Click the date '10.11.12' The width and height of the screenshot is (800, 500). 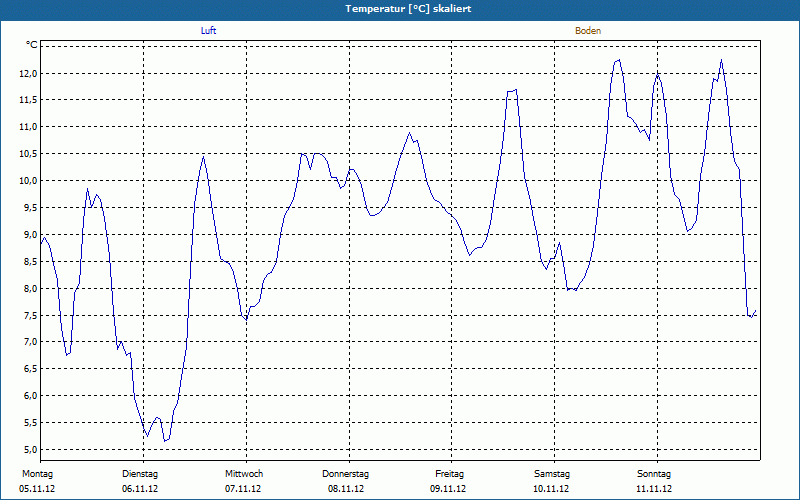[x=551, y=489]
